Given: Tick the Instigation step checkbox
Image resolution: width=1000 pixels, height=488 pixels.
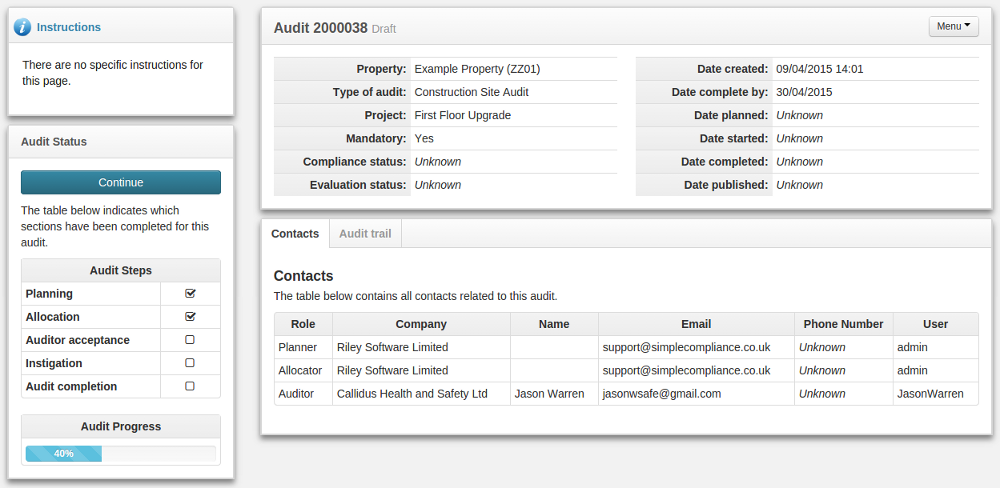Looking at the screenshot, I should 190,363.
